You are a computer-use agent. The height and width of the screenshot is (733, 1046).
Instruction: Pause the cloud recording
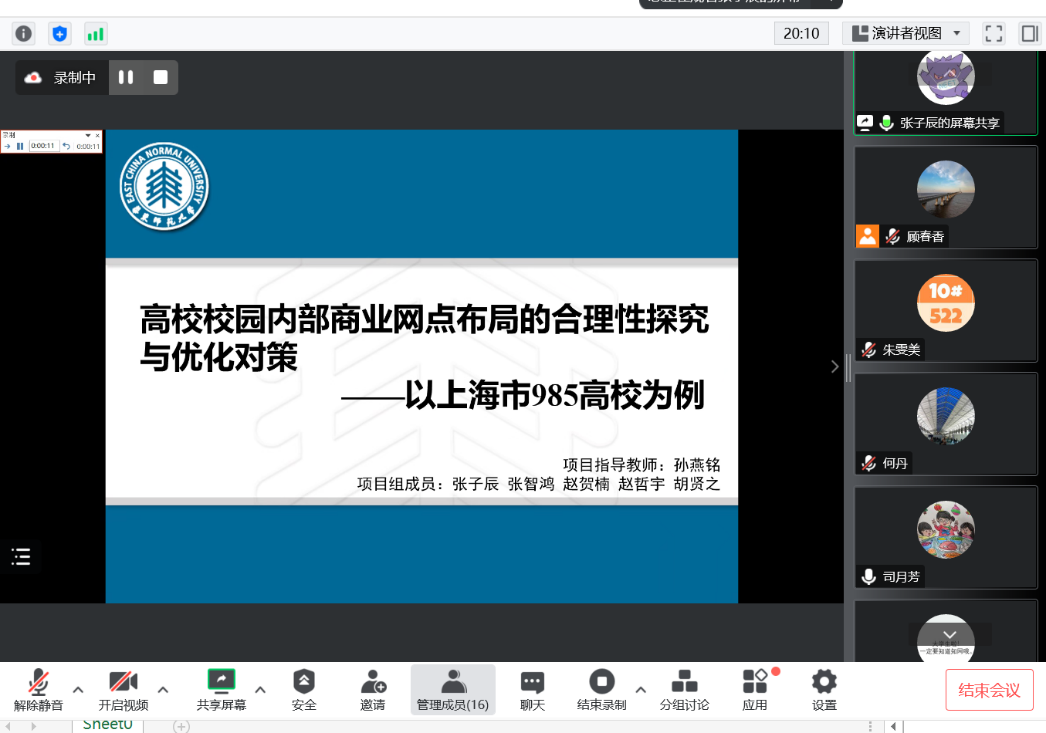coord(126,77)
